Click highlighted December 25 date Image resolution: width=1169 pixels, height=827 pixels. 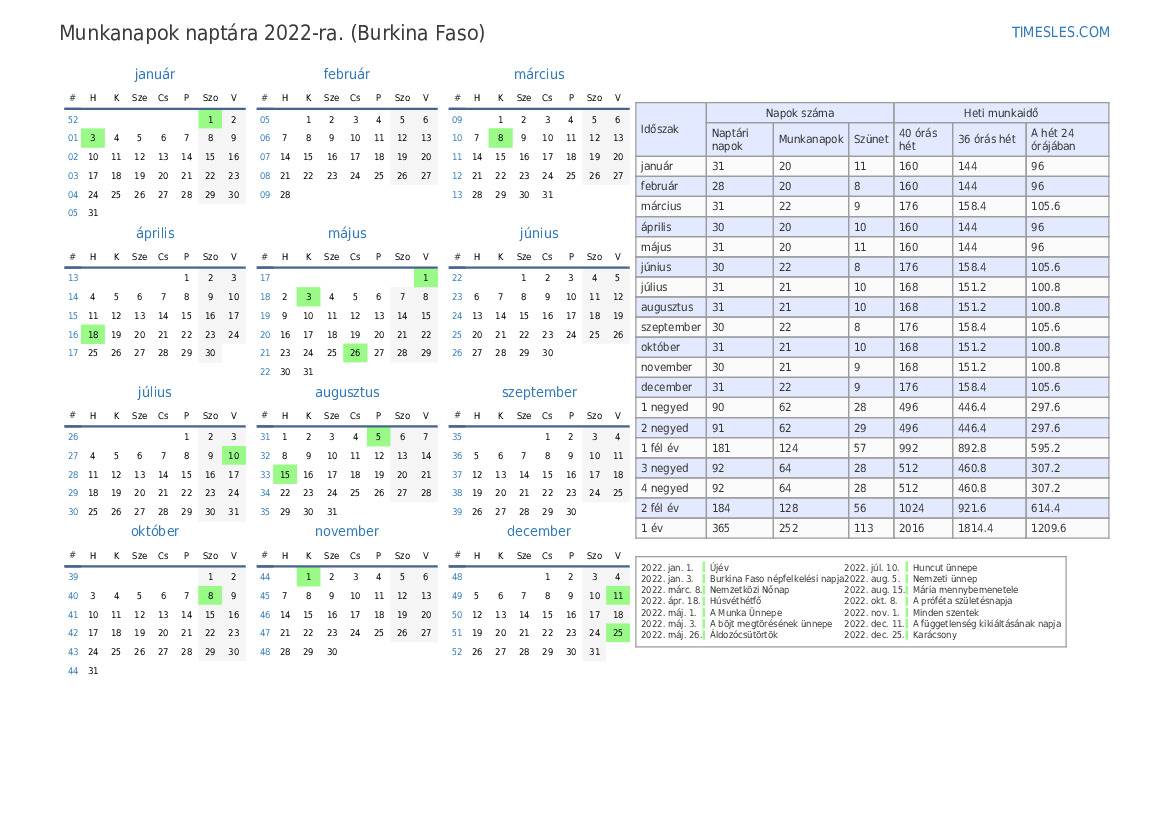click(x=618, y=632)
